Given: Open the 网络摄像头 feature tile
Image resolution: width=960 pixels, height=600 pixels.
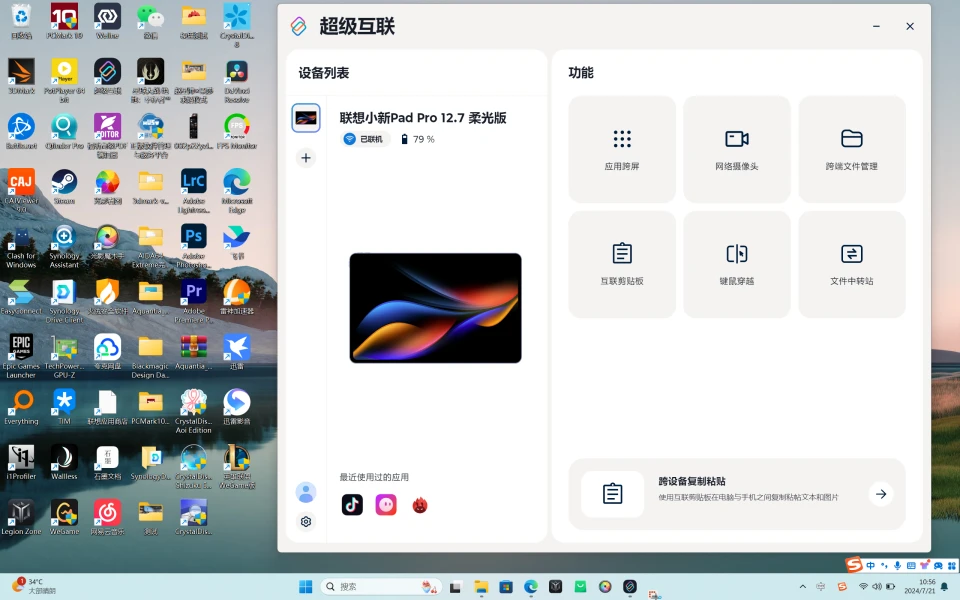Looking at the screenshot, I should click(737, 149).
